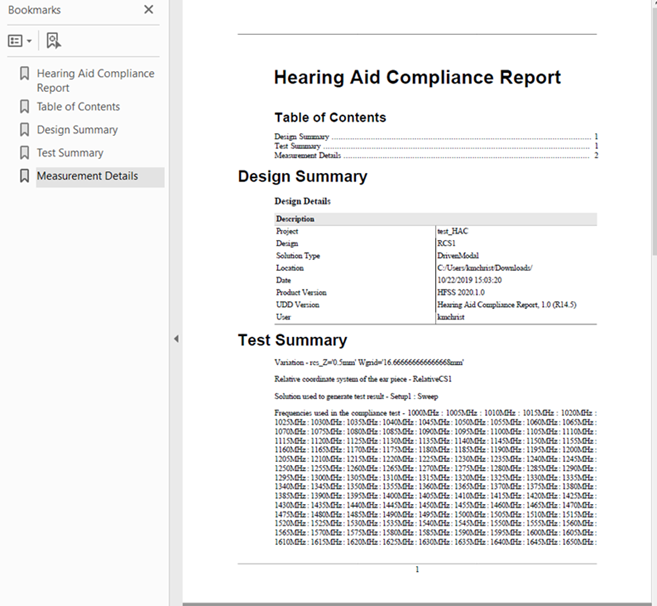Image resolution: width=657 pixels, height=606 pixels.
Task: Click bookmark icon beside Table of Contents
Action: [x=25, y=106]
